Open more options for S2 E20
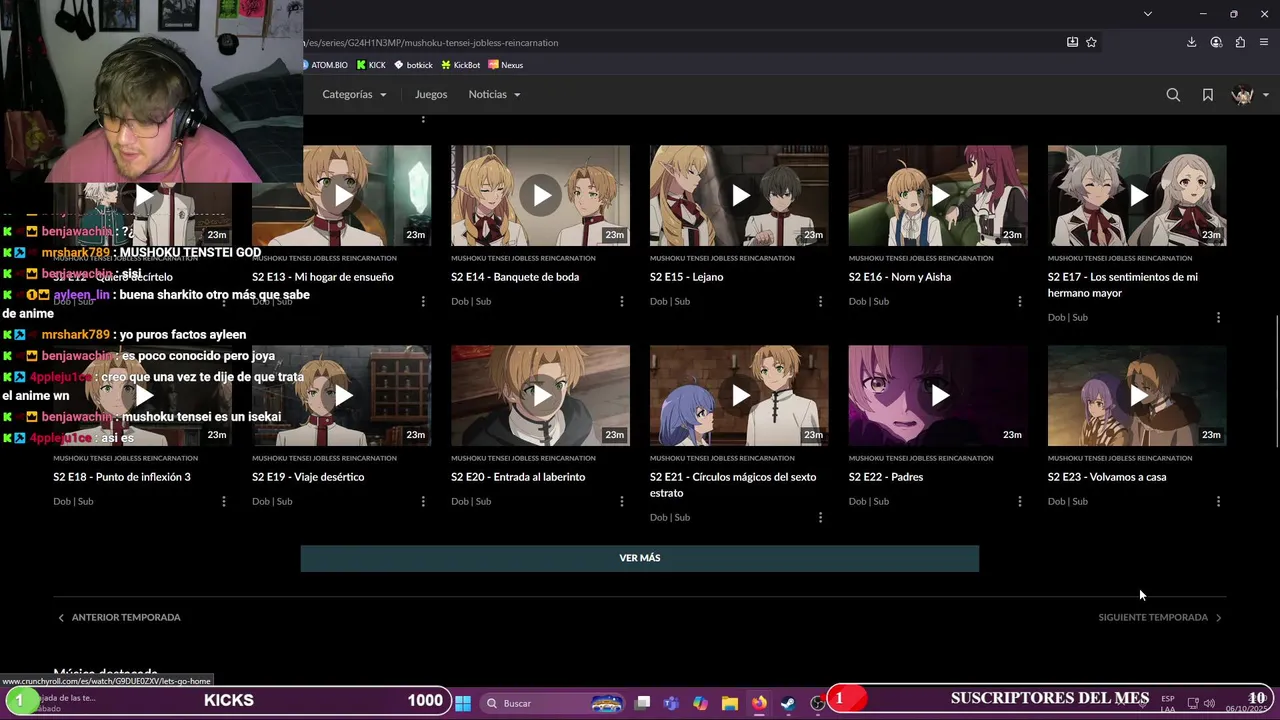 tap(622, 501)
